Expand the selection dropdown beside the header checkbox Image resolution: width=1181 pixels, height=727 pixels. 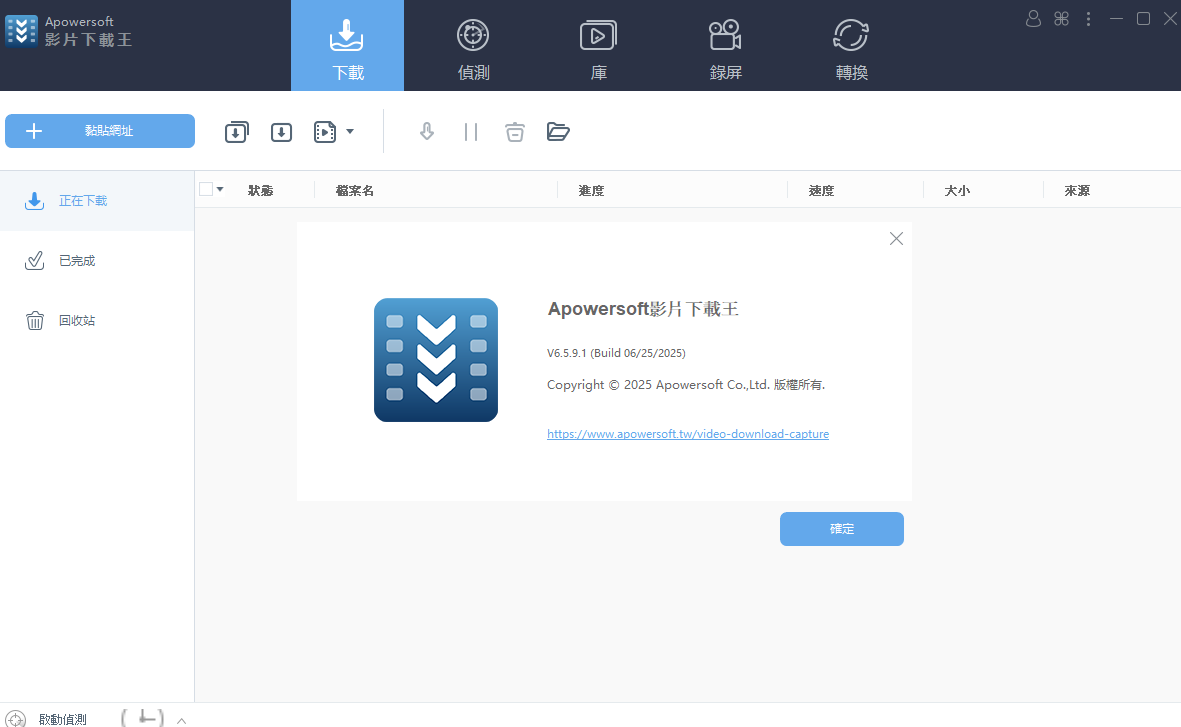pyautogui.click(x=220, y=189)
